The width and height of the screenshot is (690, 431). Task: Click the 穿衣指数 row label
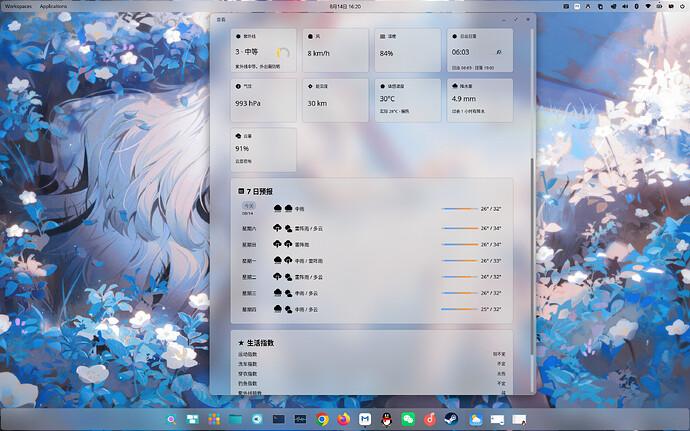tap(247, 374)
